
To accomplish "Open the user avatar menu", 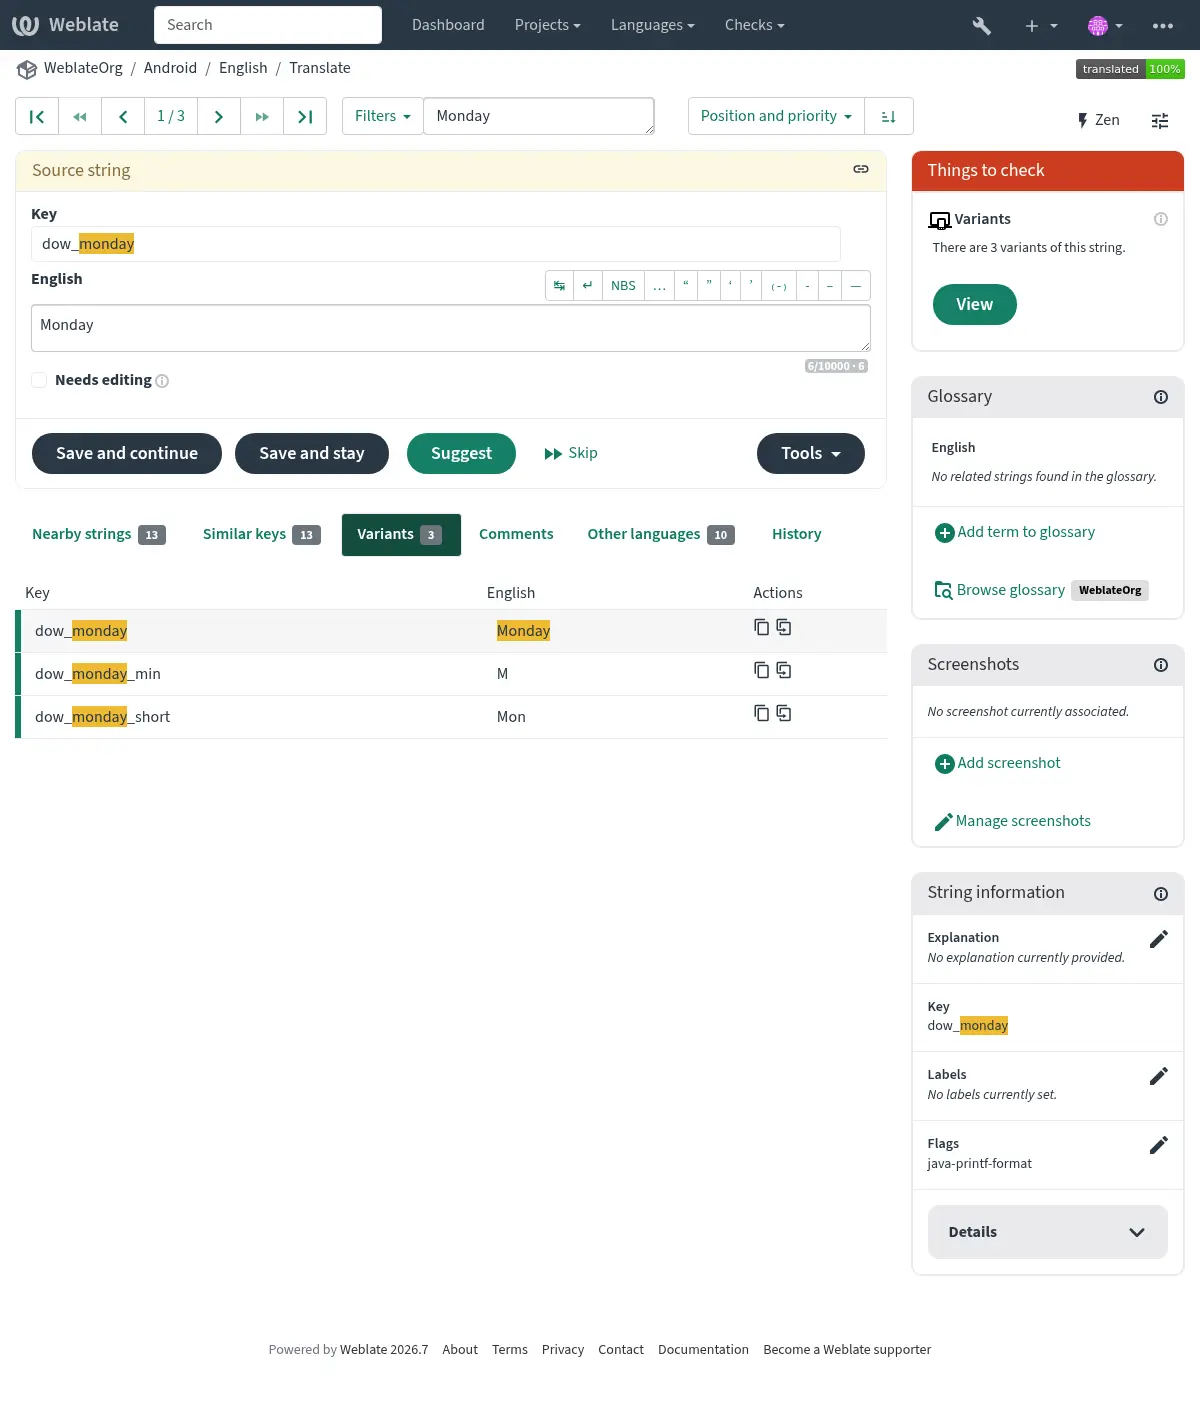I will point(1105,26).
